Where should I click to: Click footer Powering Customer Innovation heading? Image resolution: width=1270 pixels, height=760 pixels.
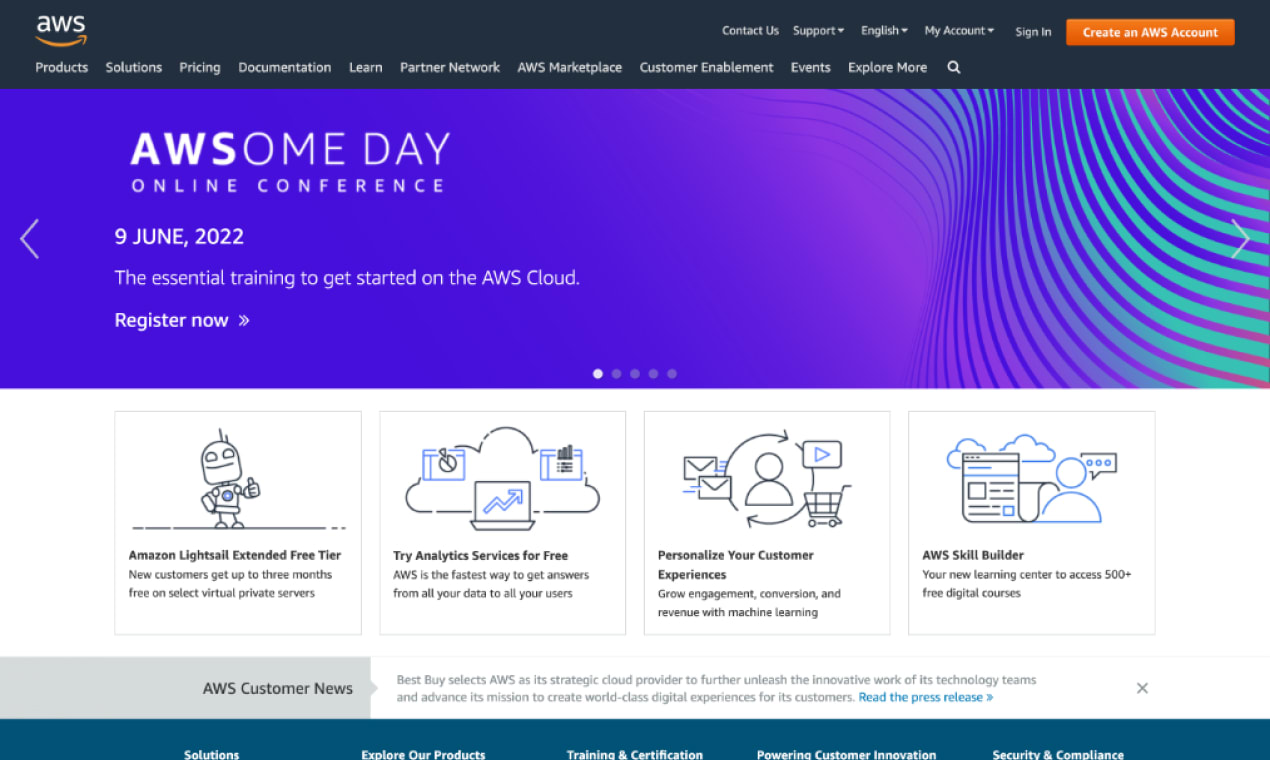[x=847, y=754]
